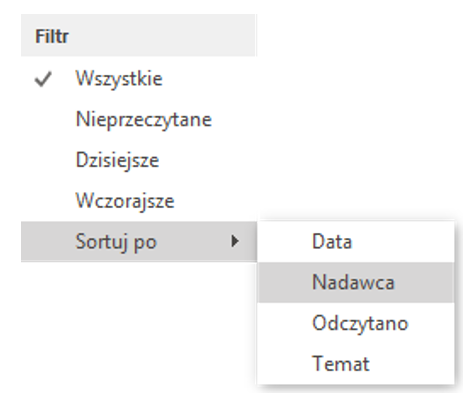Screen dimensions: 467x403
Task: Click the Filtr header label
Action: tap(52, 36)
